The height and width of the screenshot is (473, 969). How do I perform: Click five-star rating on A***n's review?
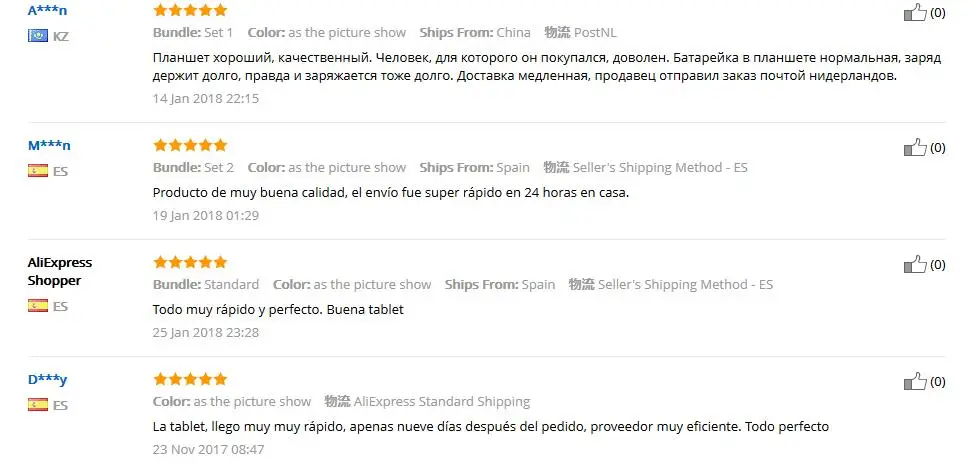(190, 10)
